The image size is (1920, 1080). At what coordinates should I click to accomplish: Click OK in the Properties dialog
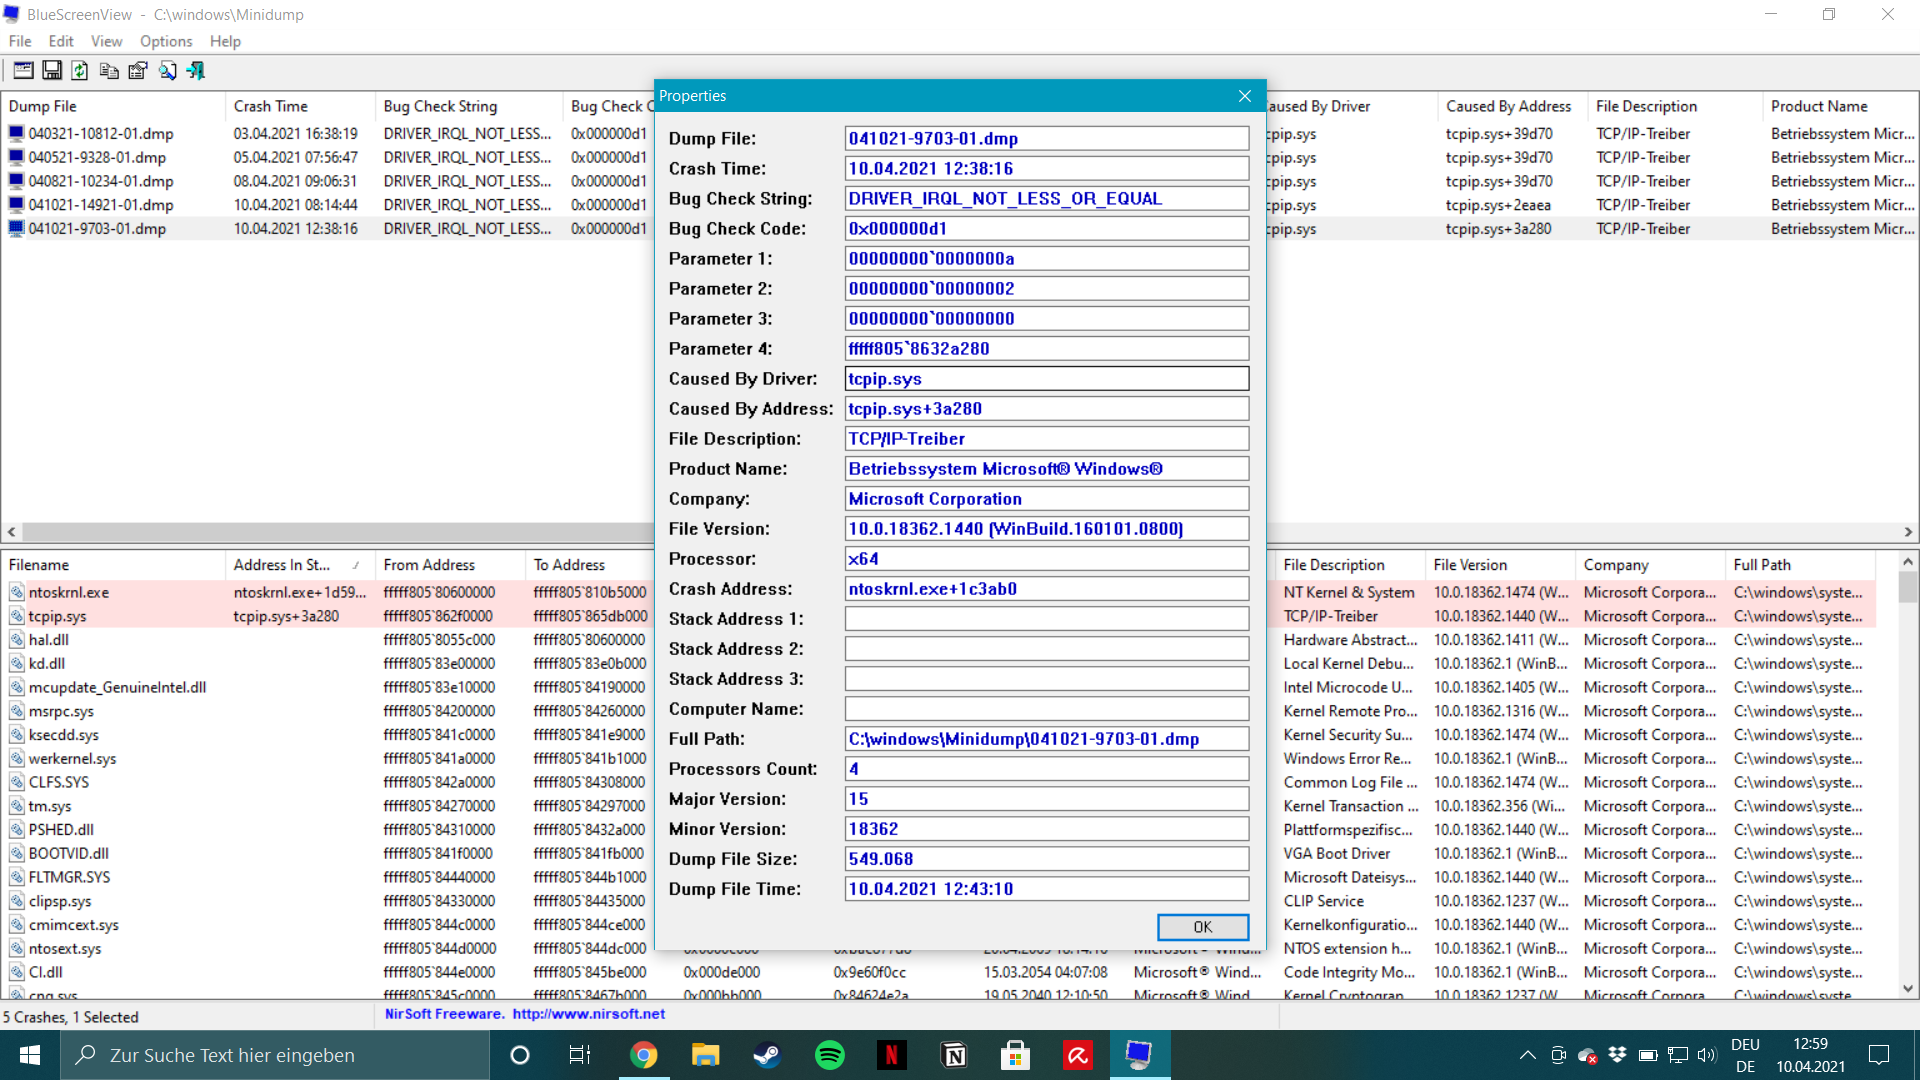click(1203, 927)
